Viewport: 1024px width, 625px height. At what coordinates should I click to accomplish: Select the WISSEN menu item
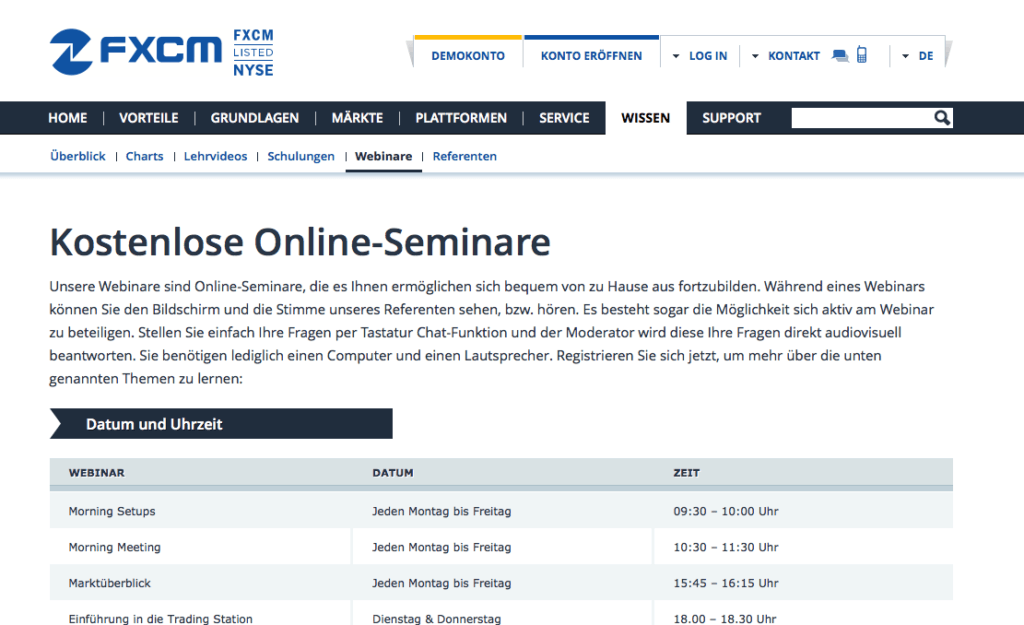(646, 118)
